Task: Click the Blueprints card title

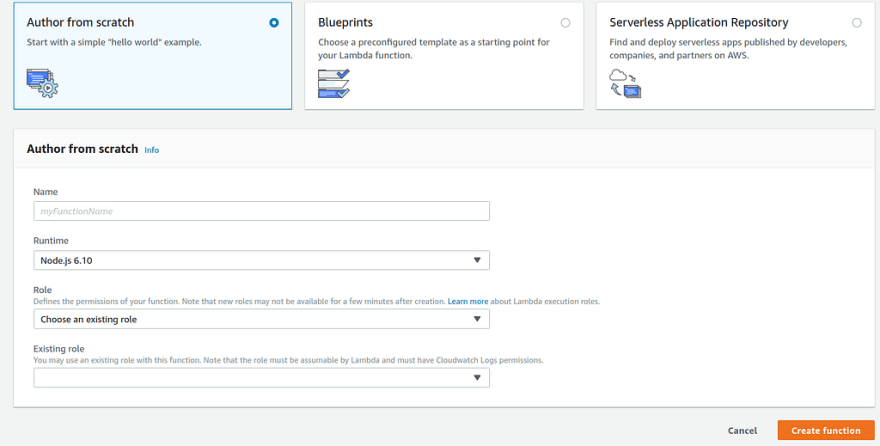Action: (345, 22)
